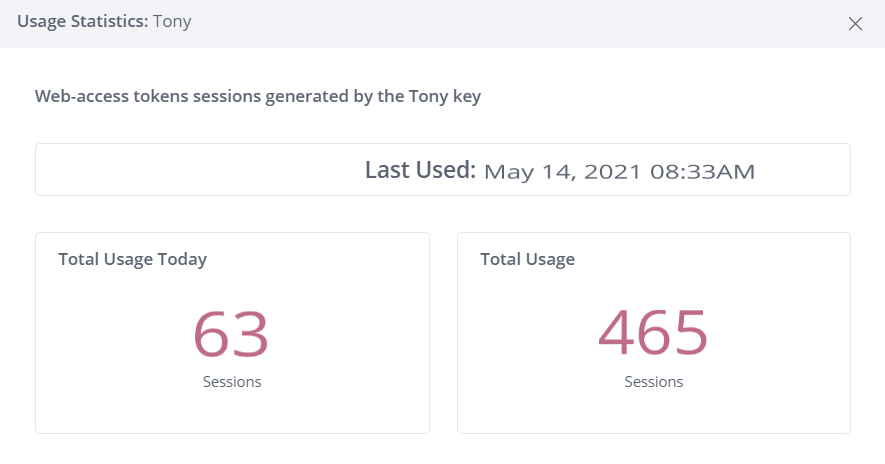Click the Web-access tokens description text
Screen dimensions: 885x464
click(x=258, y=97)
